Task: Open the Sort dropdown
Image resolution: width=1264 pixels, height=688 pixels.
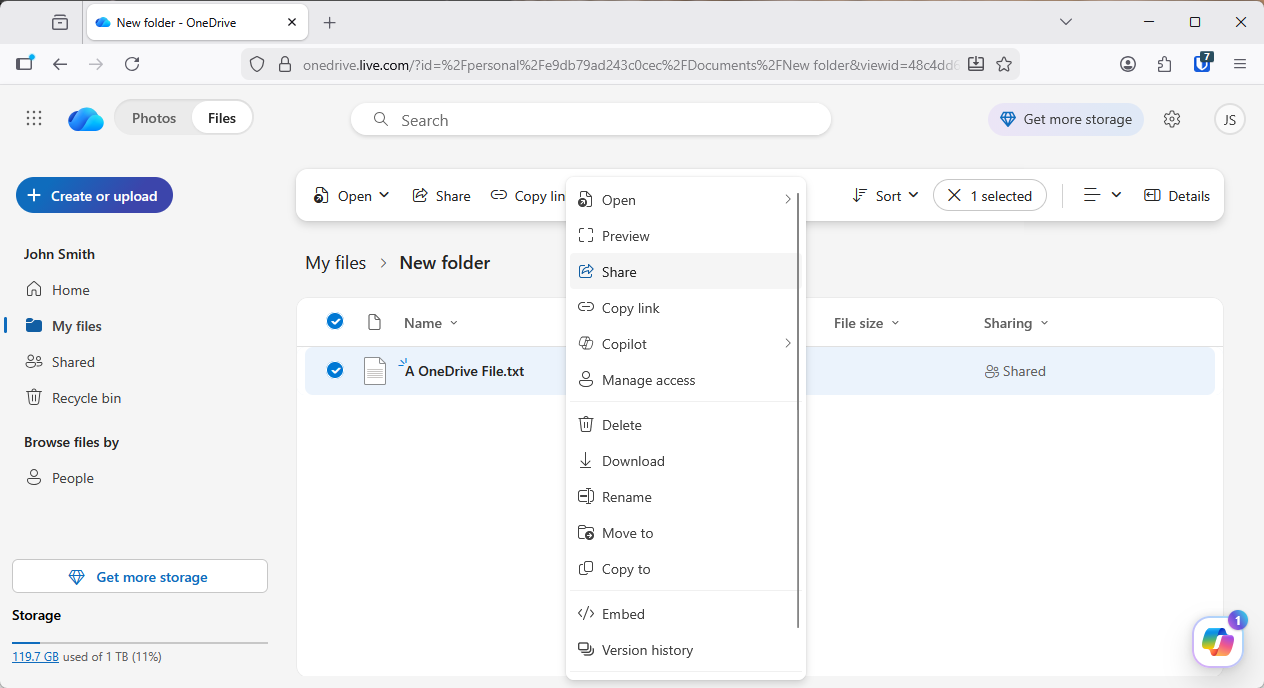Action: tap(884, 195)
